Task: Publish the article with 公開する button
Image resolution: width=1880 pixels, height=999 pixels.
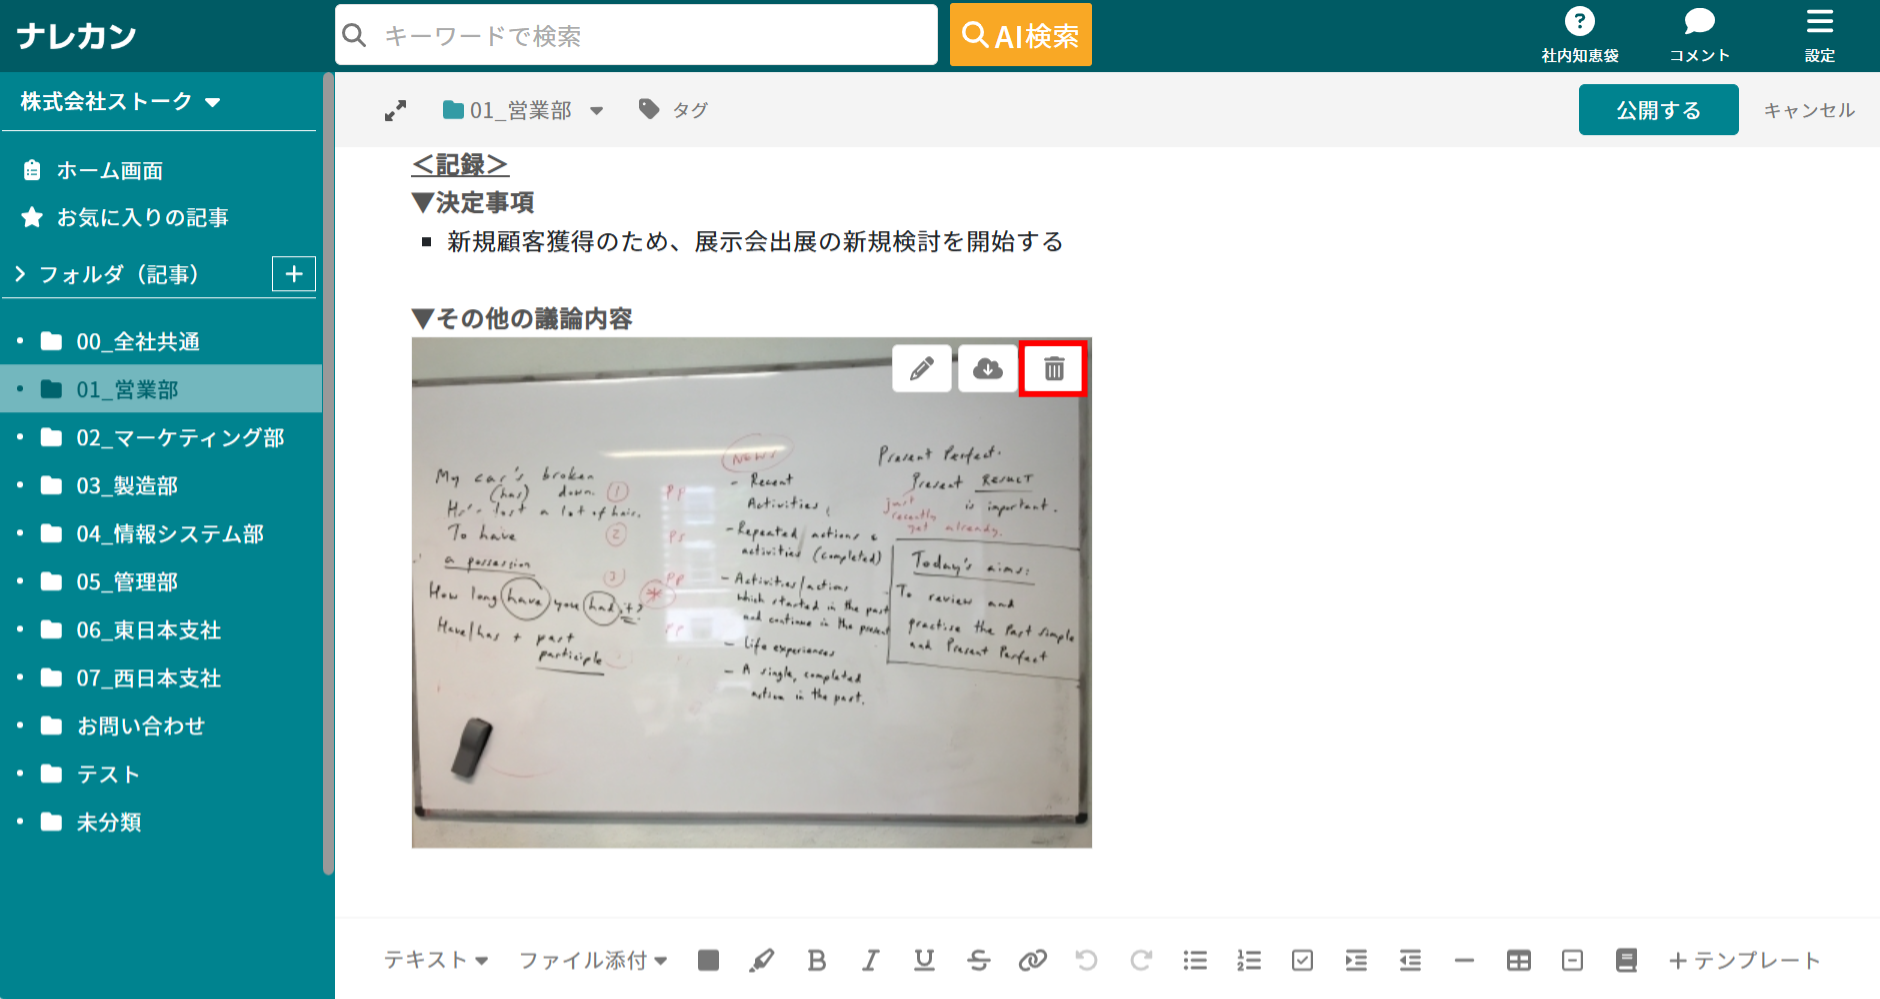Action: coord(1658,109)
